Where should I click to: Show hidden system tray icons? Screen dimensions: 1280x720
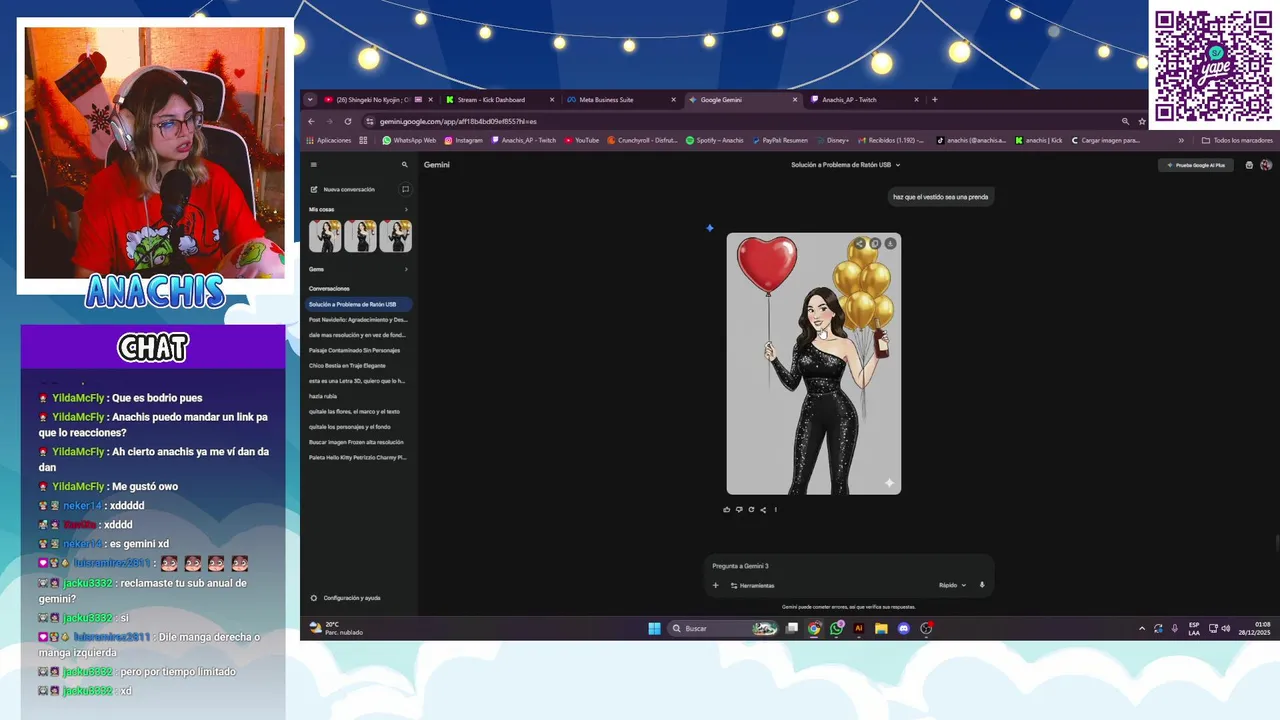[1142, 628]
